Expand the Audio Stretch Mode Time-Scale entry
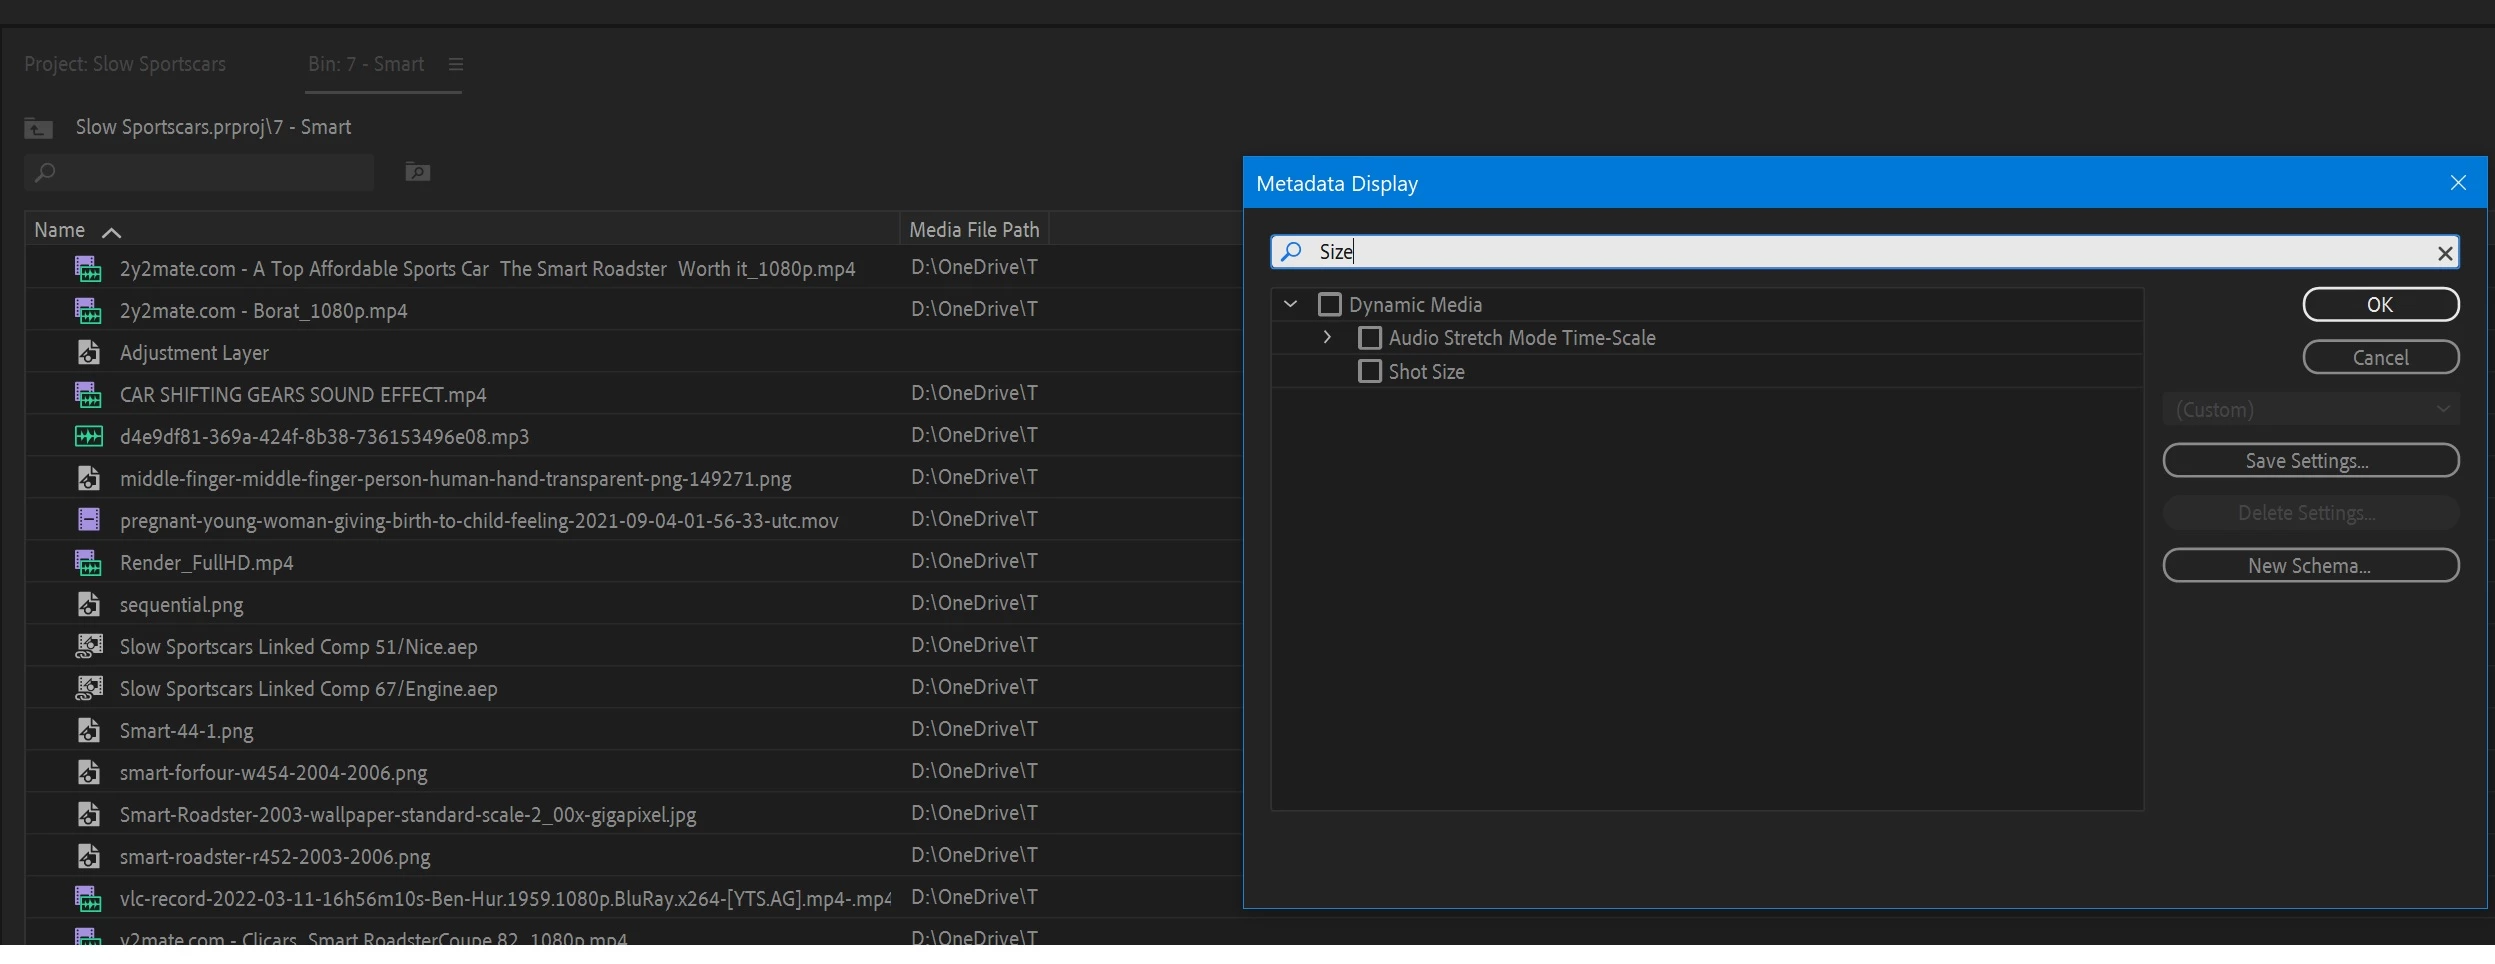 [1327, 338]
